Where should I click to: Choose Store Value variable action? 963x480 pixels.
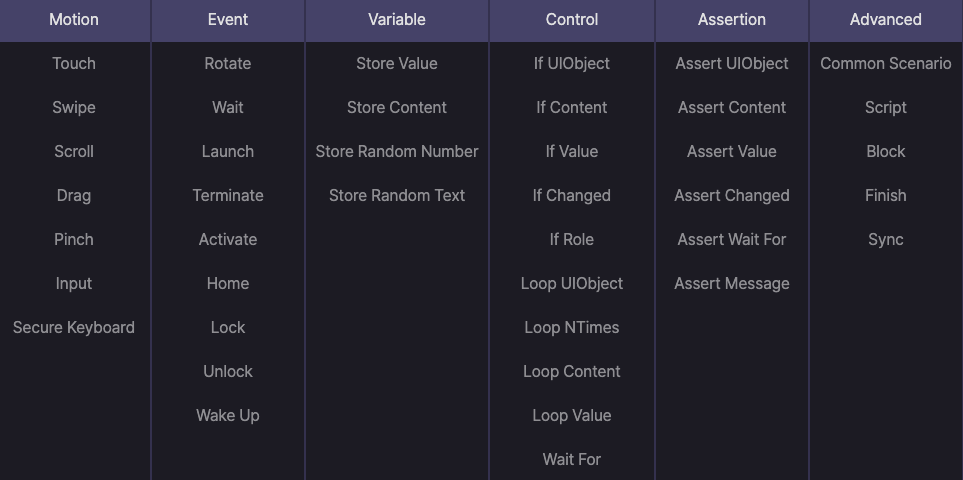point(397,63)
